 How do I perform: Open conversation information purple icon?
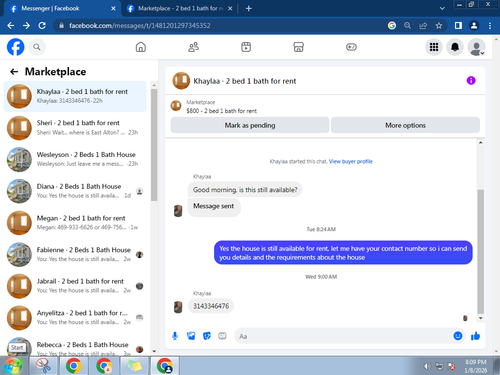pyautogui.click(x=471, y=80)
